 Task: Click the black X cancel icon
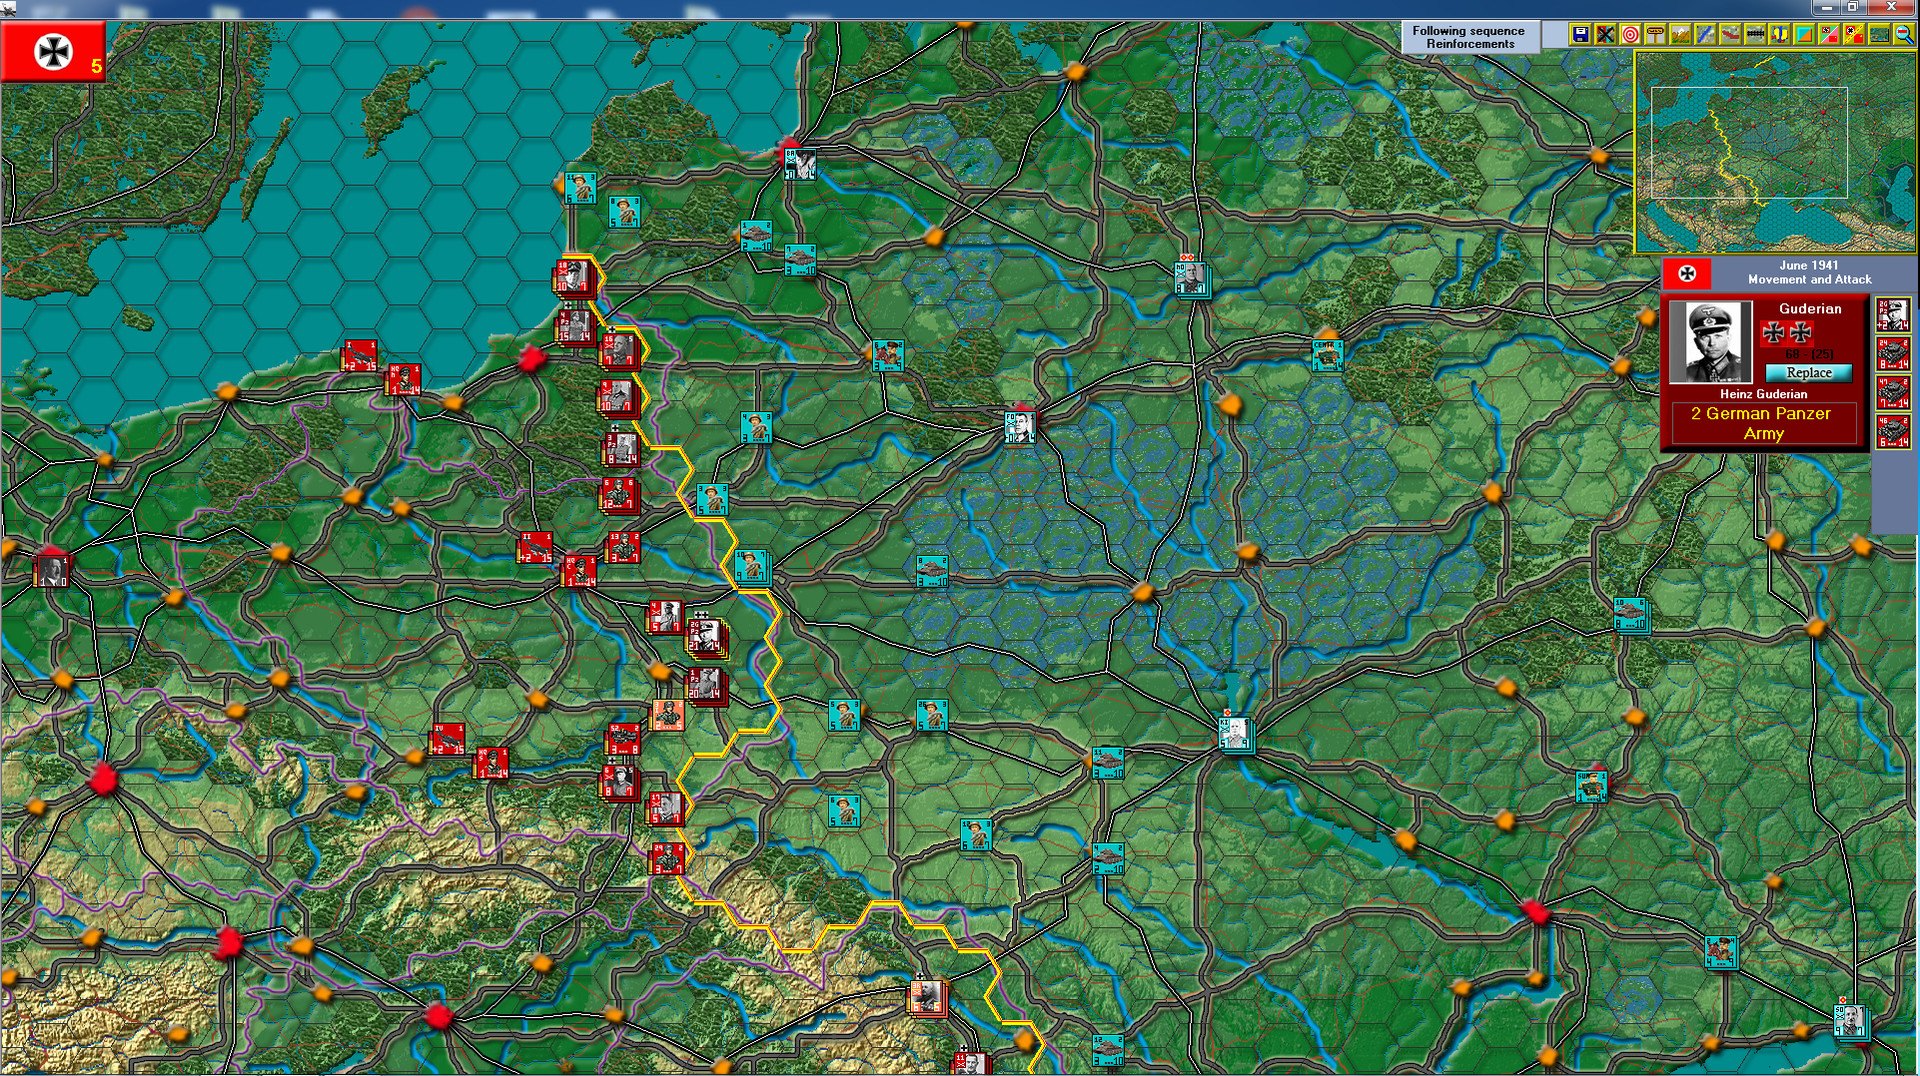tap(1605, 35)
